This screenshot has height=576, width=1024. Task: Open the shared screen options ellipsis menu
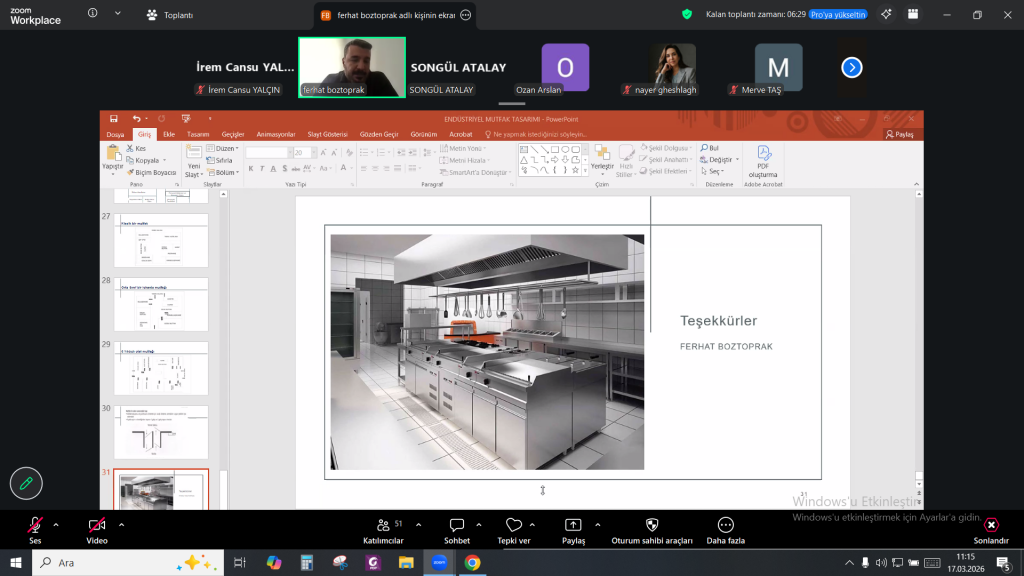pos(465,15)
